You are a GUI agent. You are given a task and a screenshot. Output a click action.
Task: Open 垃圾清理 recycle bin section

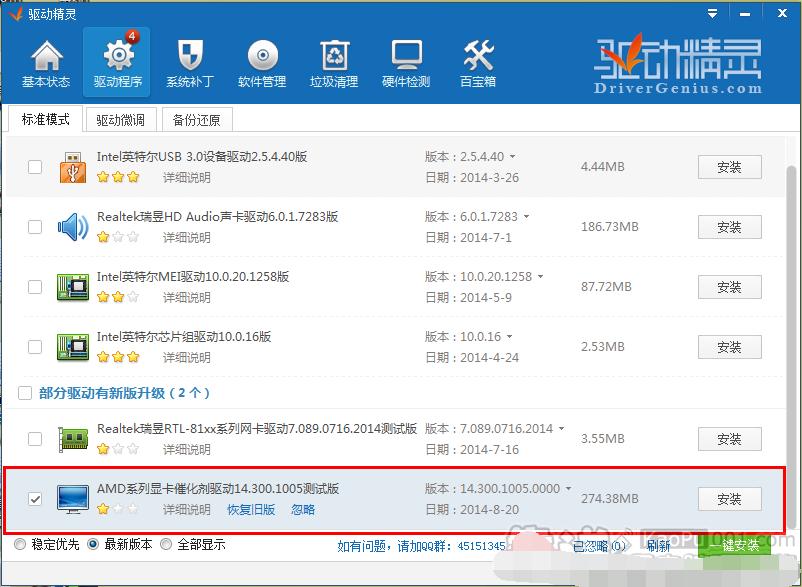coord(334,63)
